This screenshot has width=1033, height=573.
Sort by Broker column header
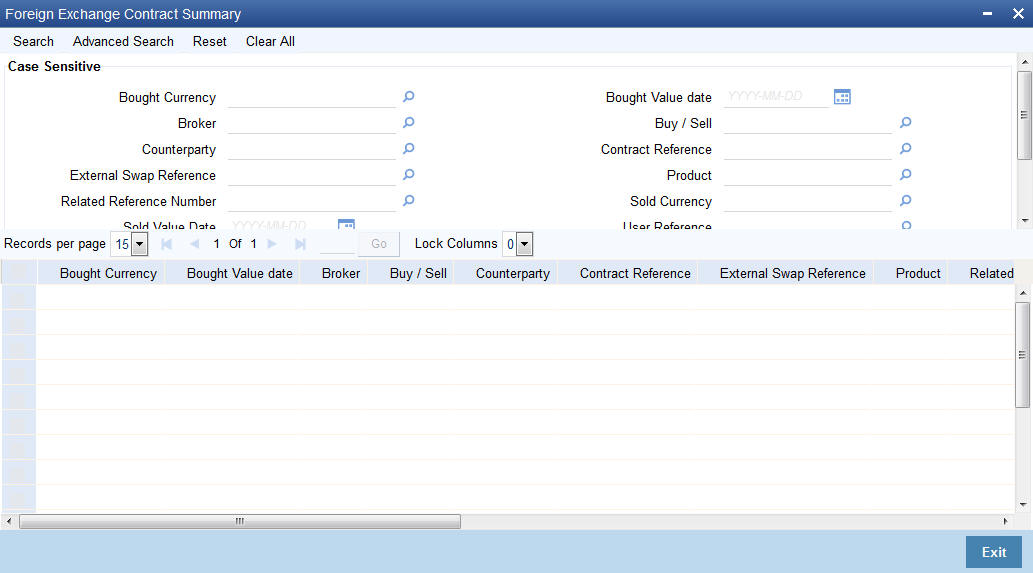pos(341,273)
